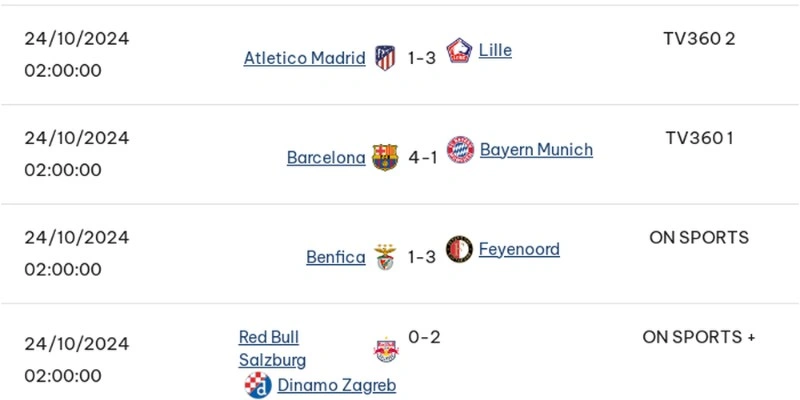Go to the Barcelona team page link

coord(326,157)
